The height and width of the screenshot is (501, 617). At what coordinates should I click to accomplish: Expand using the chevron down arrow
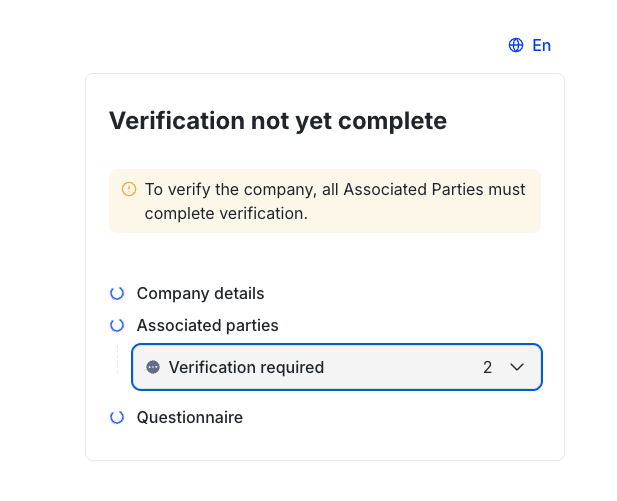517,367
